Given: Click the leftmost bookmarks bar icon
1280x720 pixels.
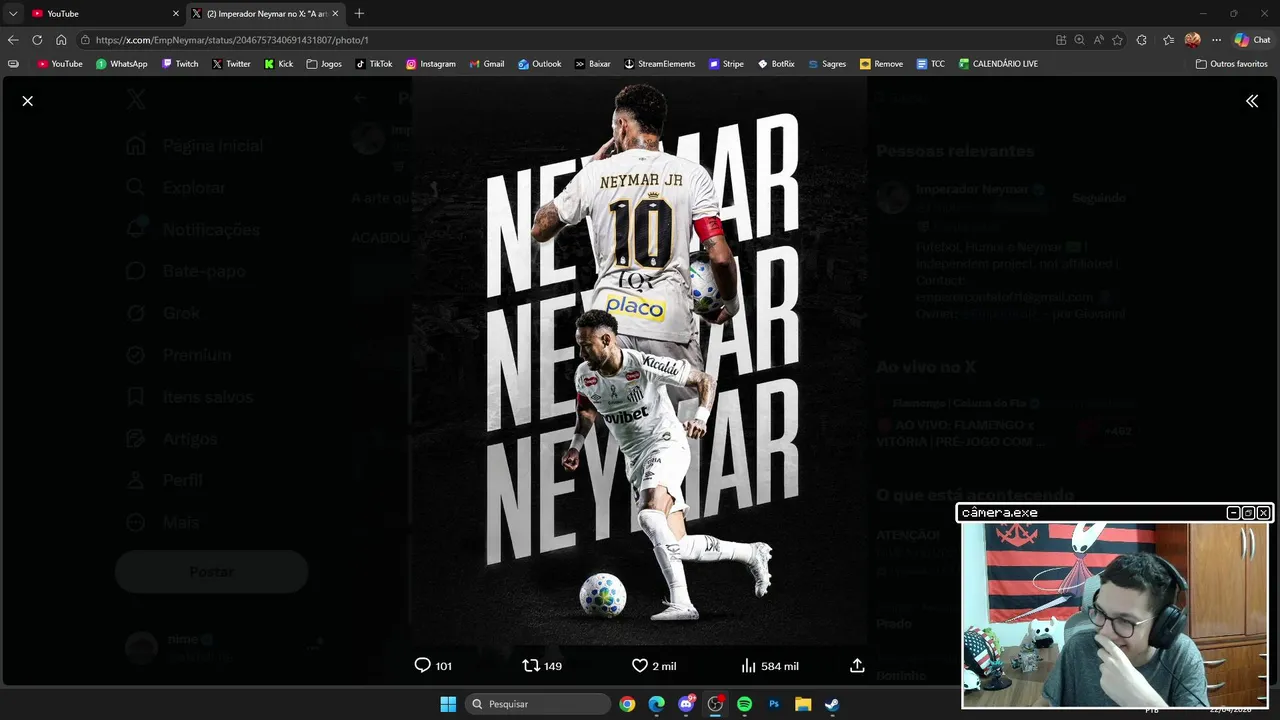Looking at the screenshot, I should click(x=13, y=63).
